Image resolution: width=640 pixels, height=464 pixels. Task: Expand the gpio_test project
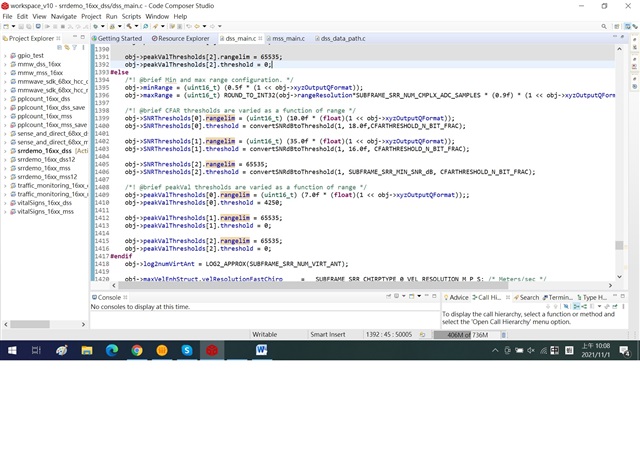coord(5,56)
